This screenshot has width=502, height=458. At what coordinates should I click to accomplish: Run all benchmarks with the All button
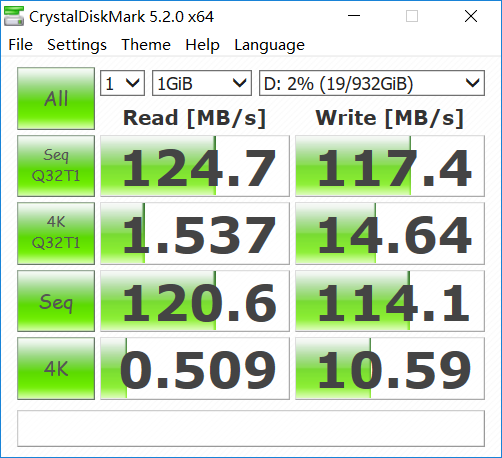coord(56,98)
